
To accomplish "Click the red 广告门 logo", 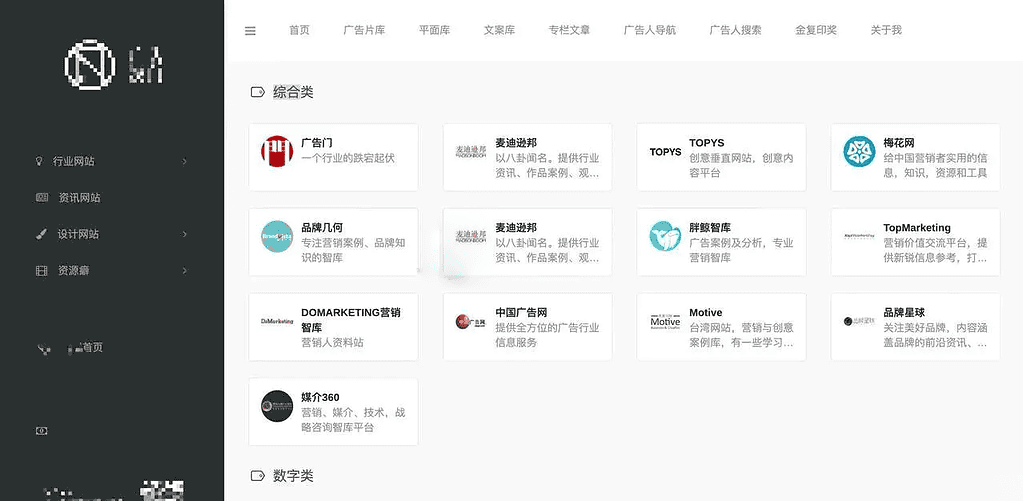I will [x=277, y=151].
